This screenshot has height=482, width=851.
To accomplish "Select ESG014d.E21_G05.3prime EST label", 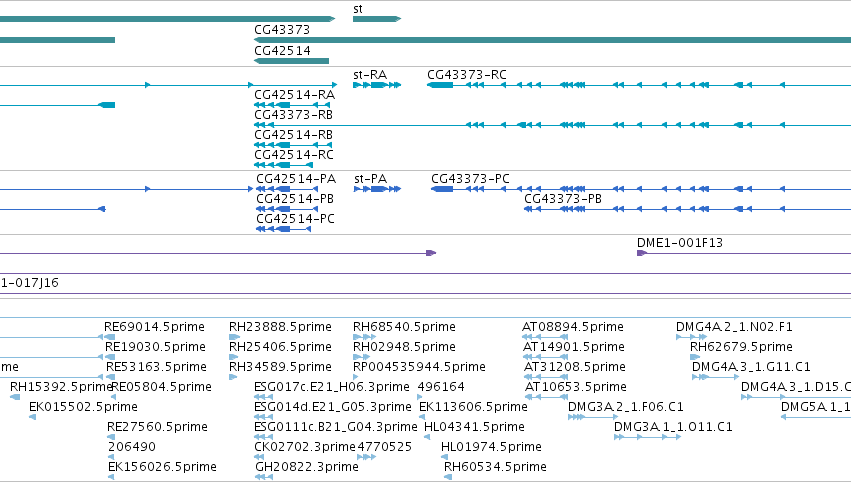I will point(333,407).
